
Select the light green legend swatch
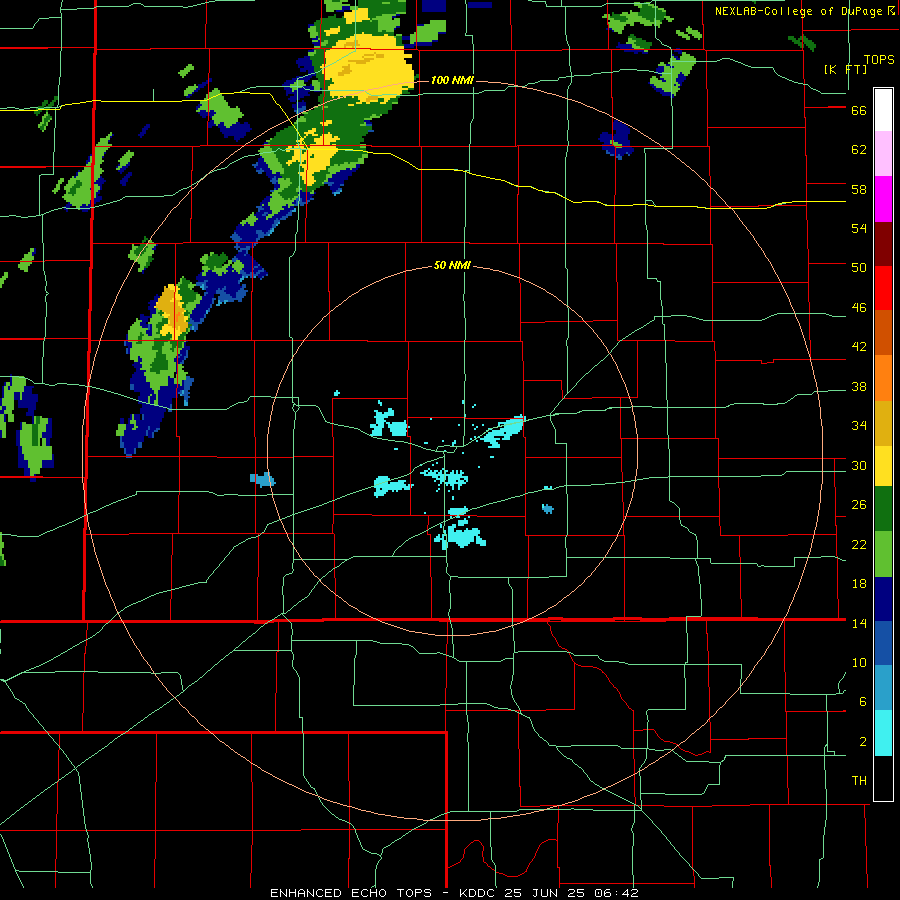pyautogui.click(x=883, y=554)
